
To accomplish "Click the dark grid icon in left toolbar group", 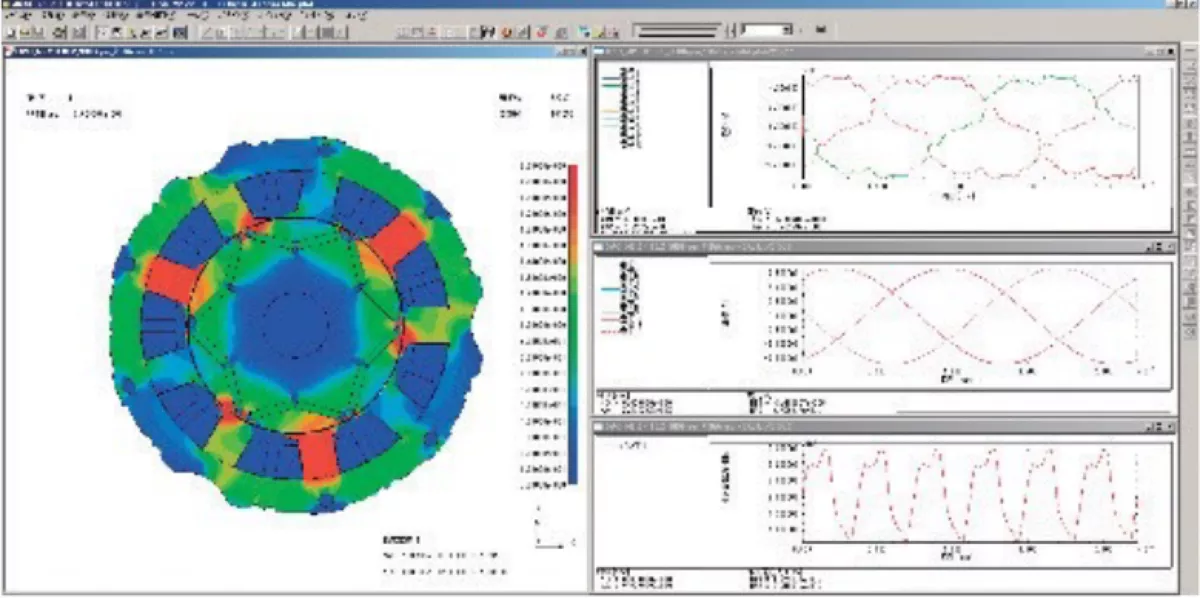I will 180,33.
